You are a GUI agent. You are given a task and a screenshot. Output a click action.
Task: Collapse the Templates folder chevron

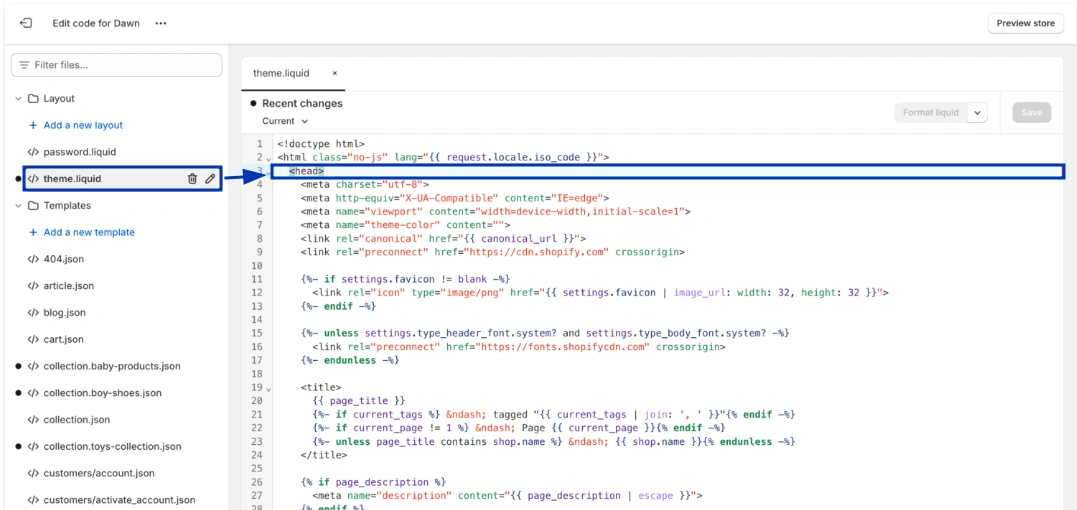[x=19, y=205]
